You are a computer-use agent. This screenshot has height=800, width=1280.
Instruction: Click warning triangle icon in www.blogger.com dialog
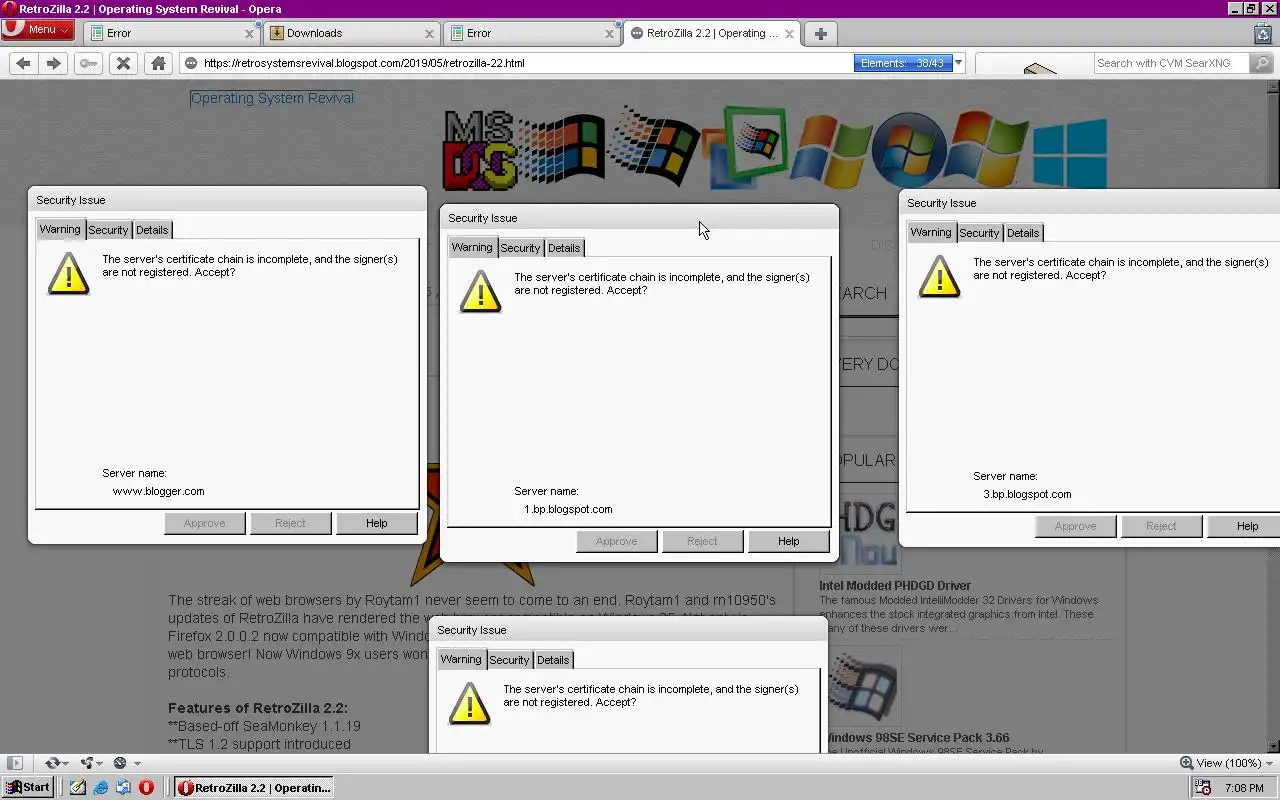68,273
